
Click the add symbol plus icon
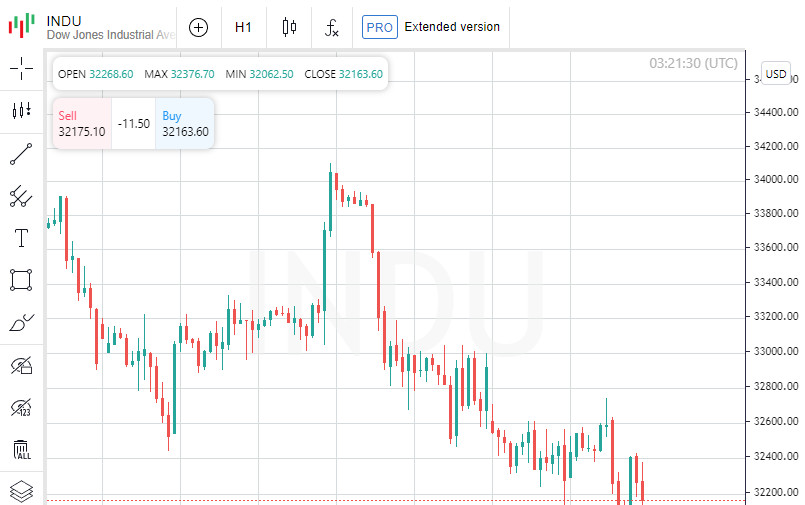pyautogui.click(x=198, y=27)
